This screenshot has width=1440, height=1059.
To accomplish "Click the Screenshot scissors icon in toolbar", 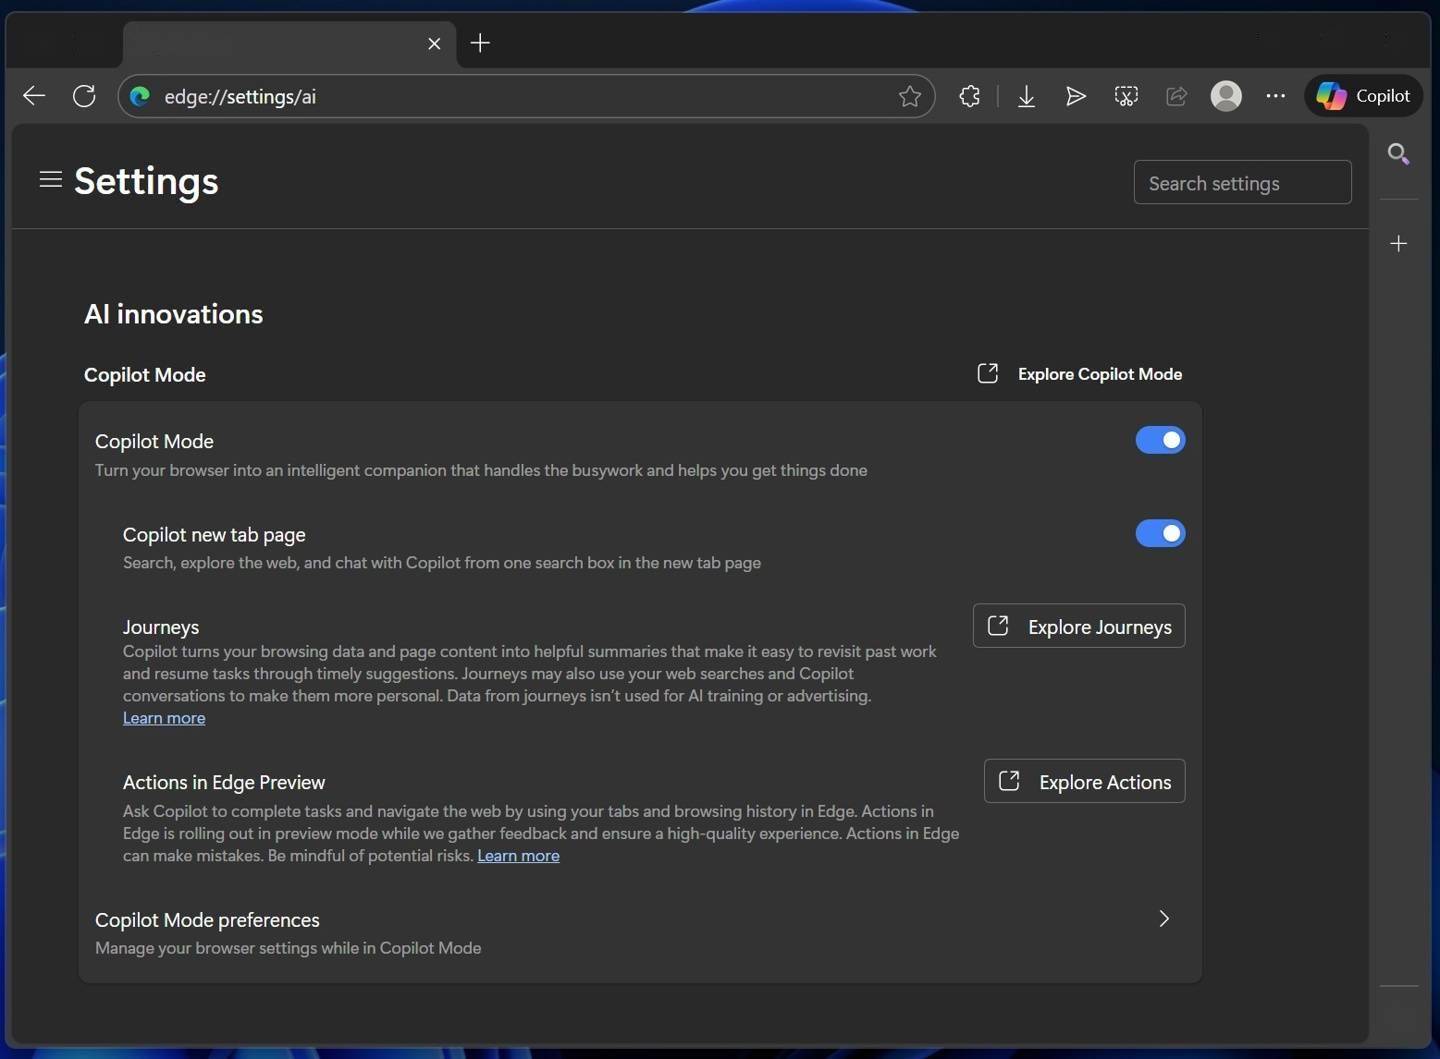I will tap(1126, 96).
